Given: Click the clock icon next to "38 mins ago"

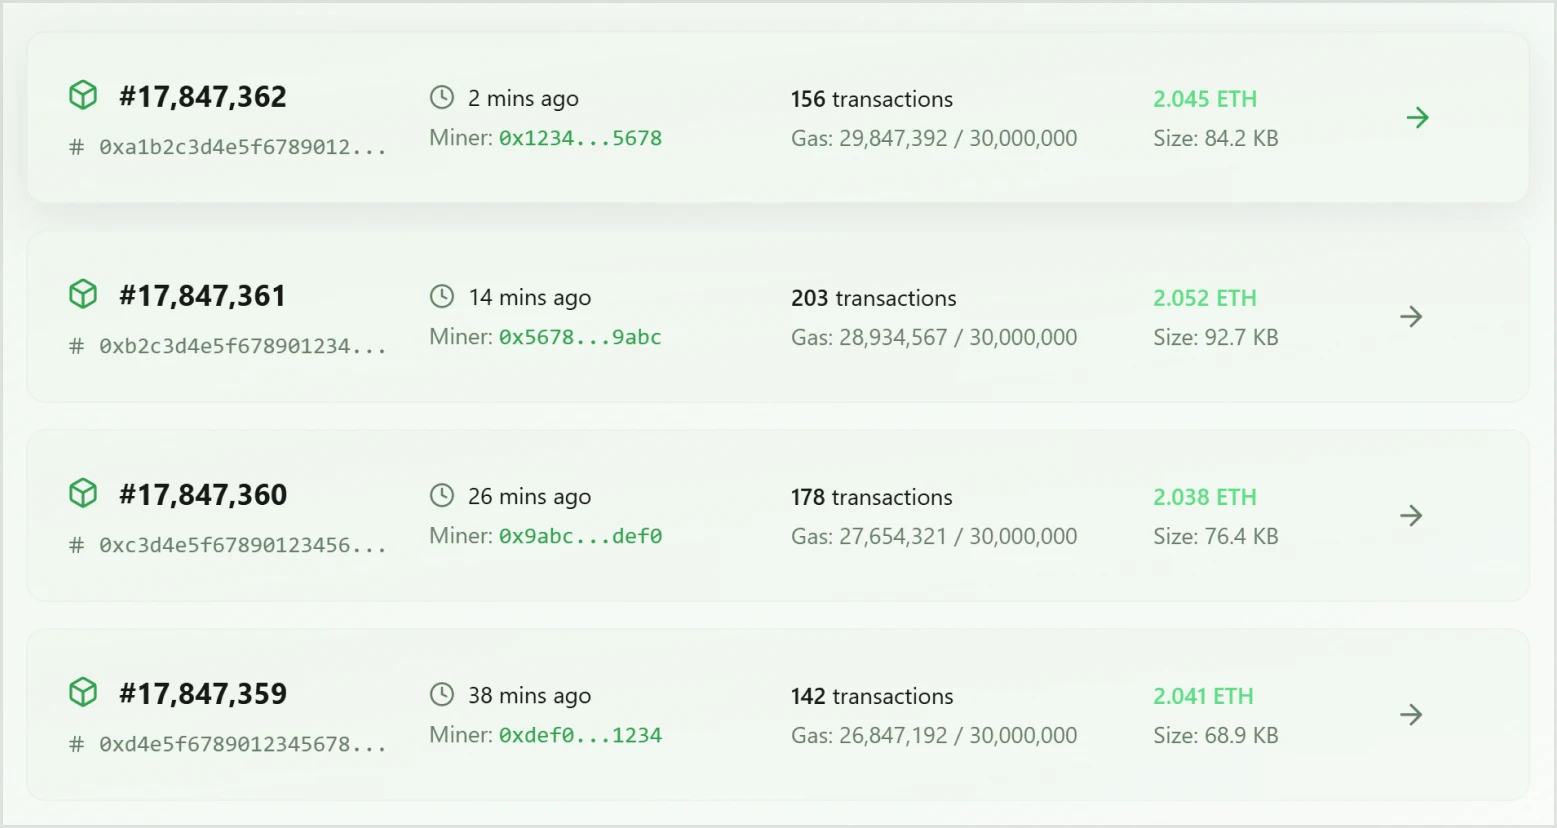Looking at the screenshot, I should (x=442, y=694).
